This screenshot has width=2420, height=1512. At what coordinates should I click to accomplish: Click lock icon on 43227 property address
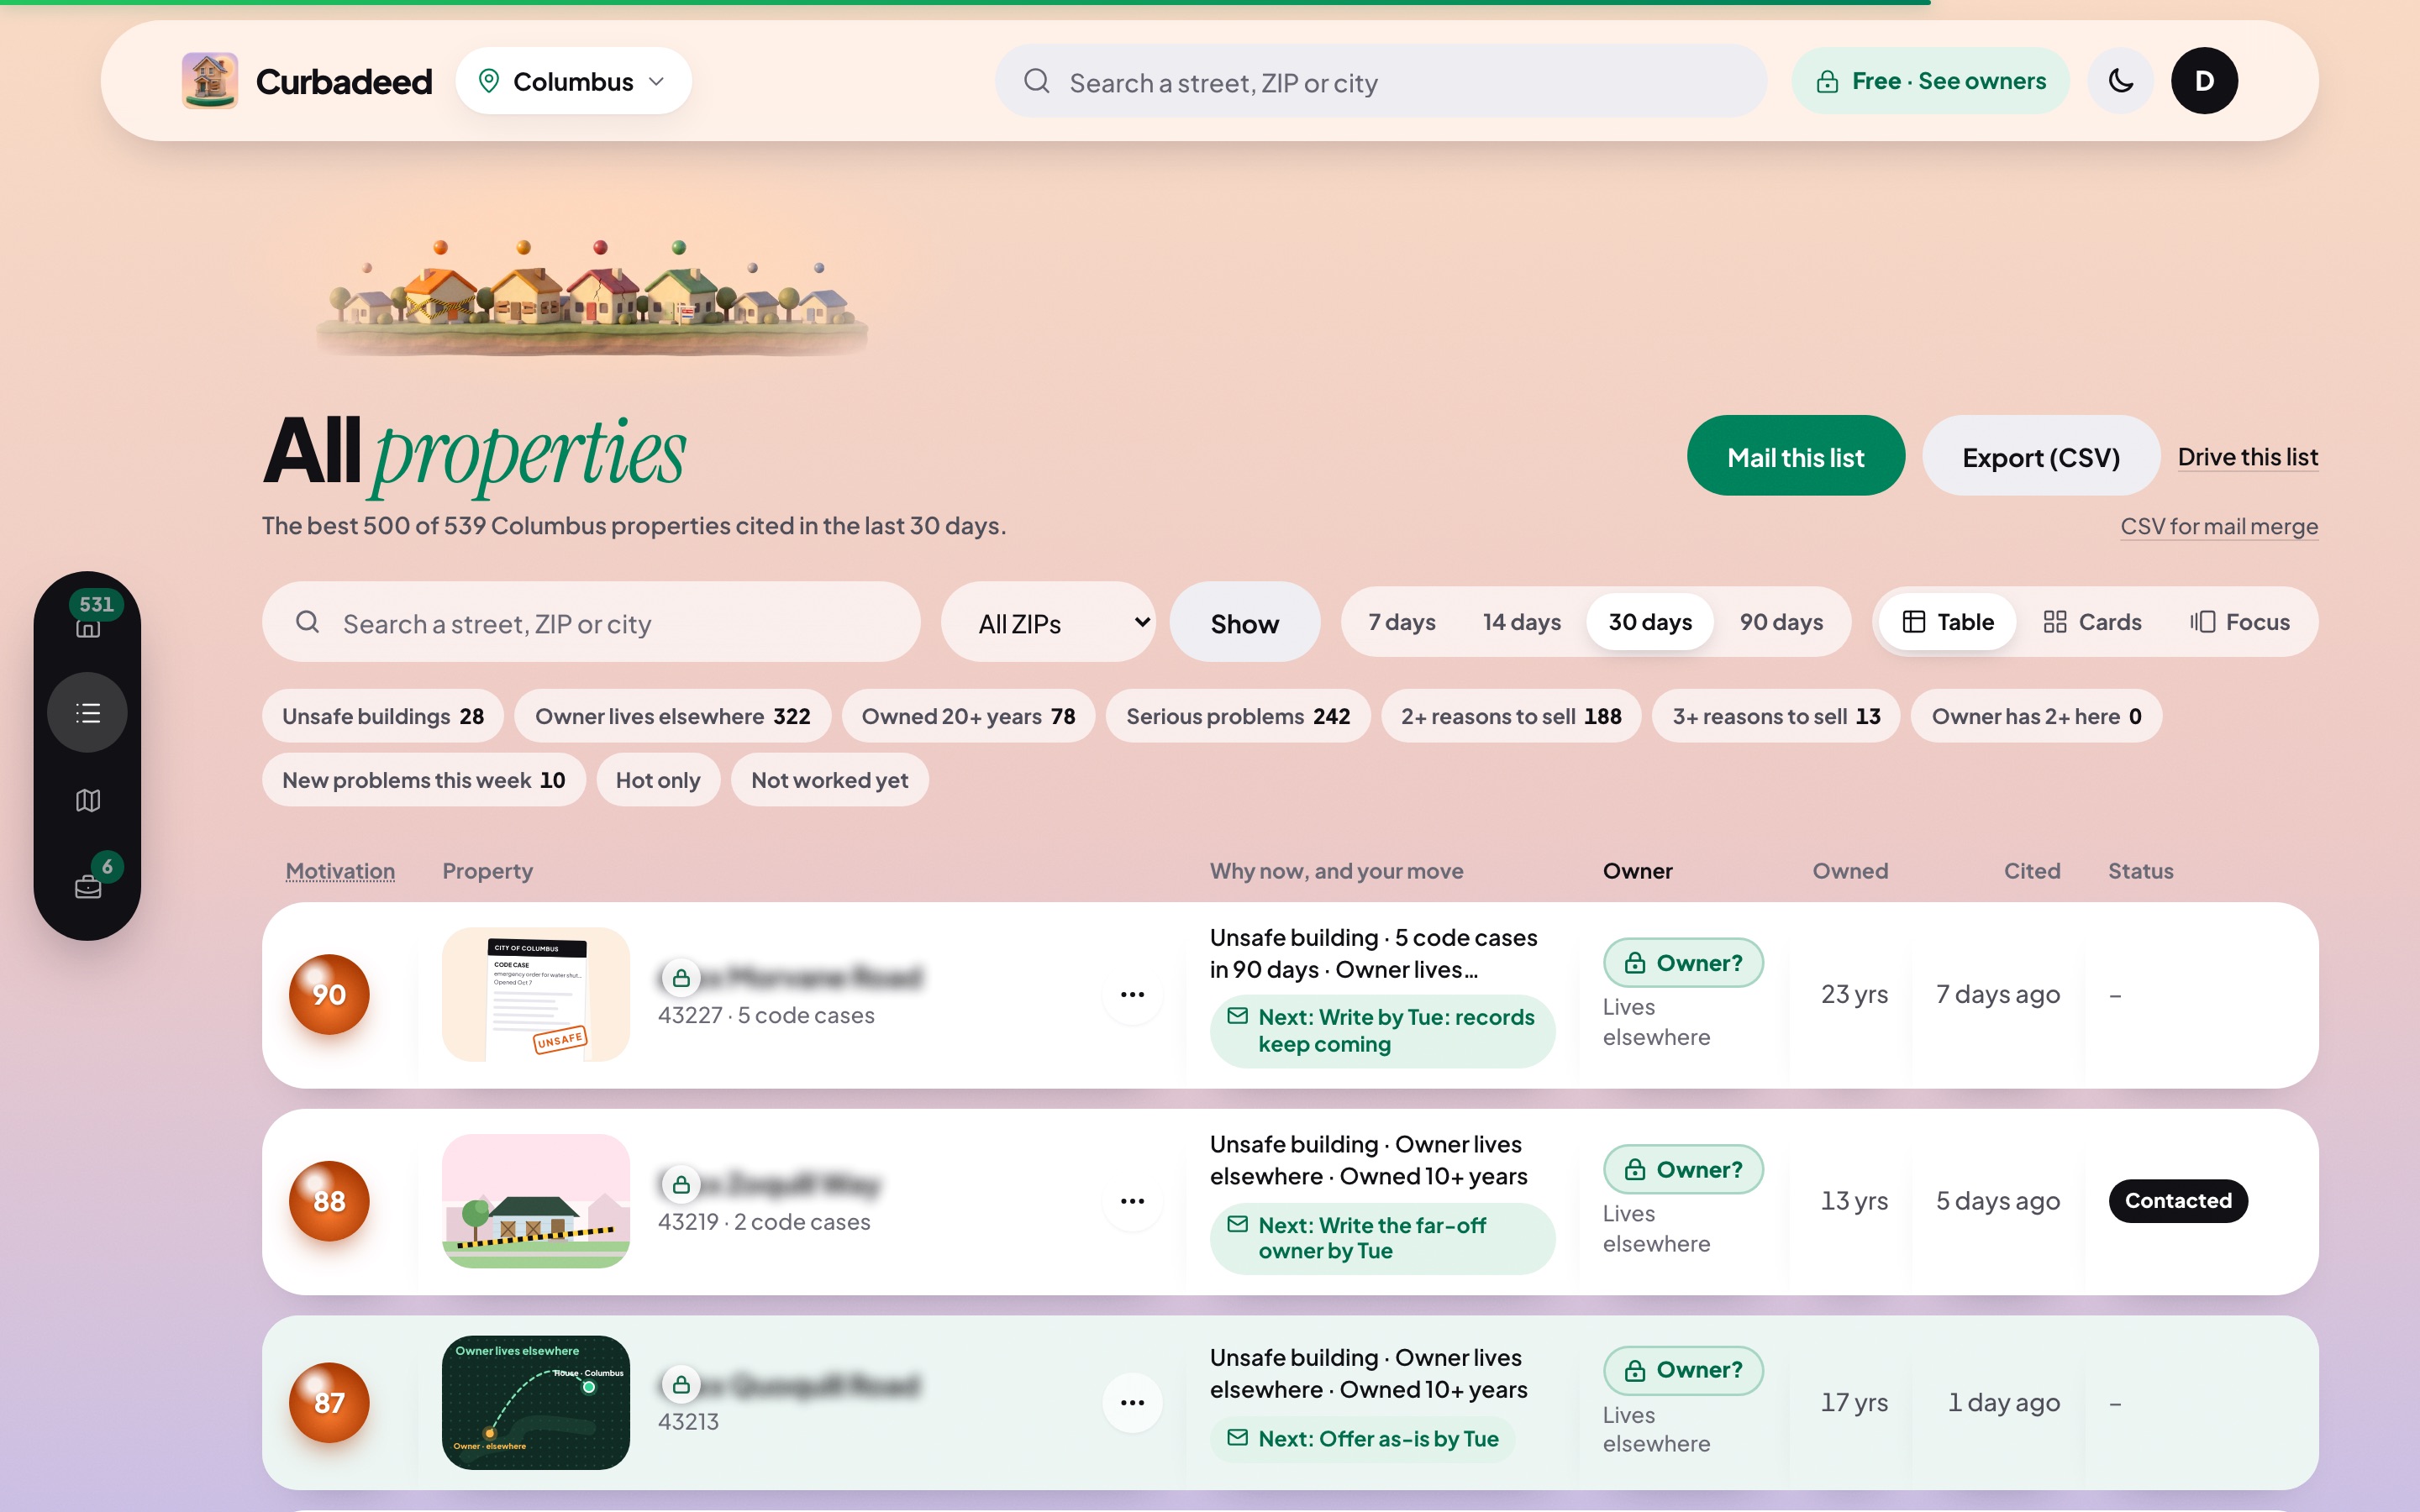(x=681, y=978)
